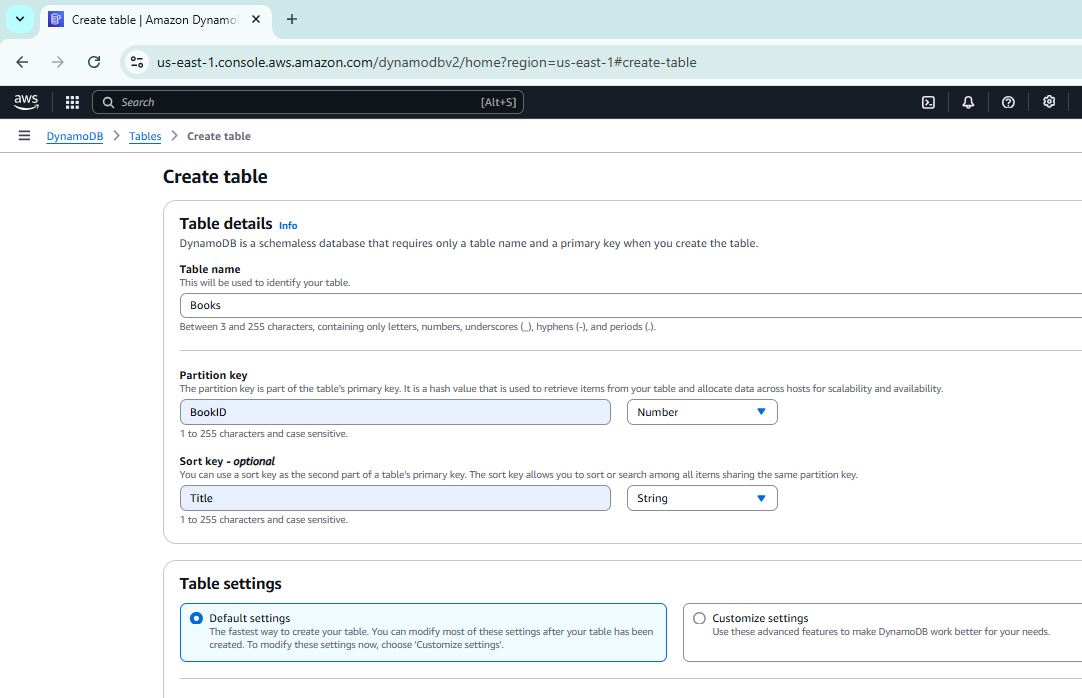Open the AWS services grid menu

pos(72,102)
